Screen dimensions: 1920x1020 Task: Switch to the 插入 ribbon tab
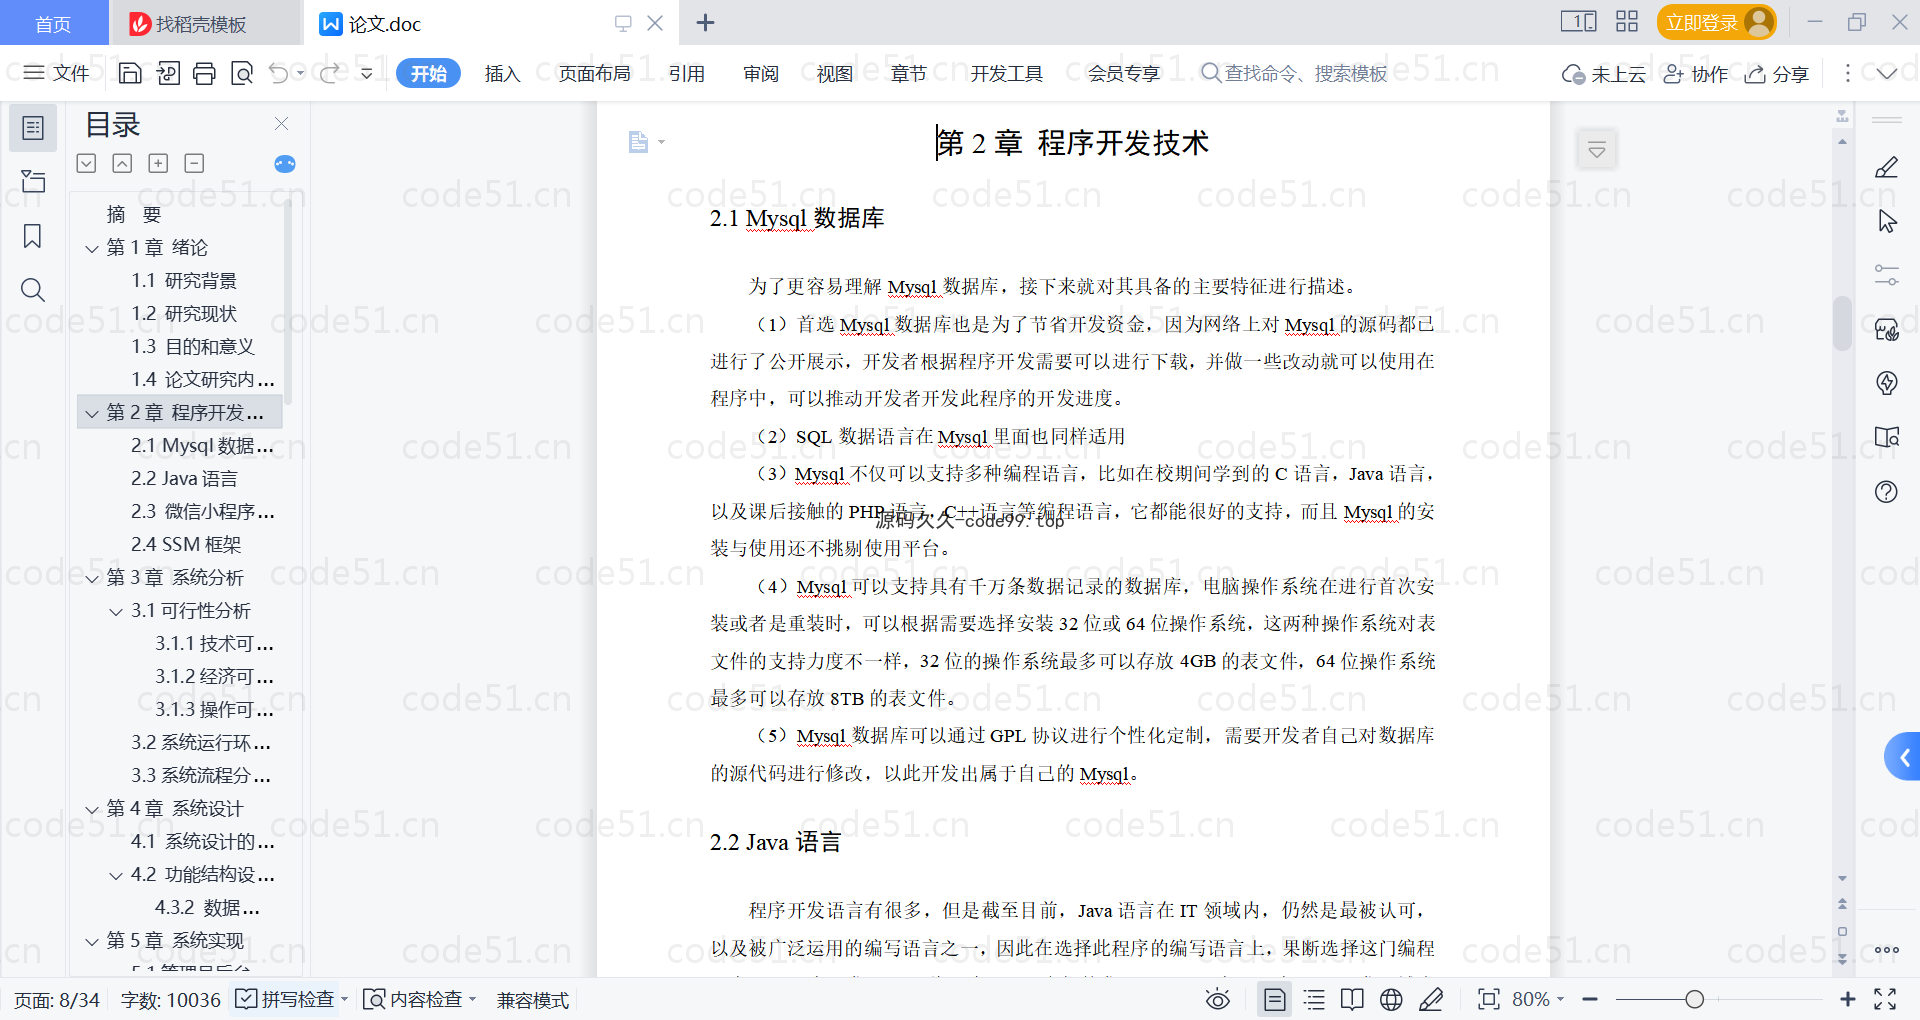click(x=502, y=73)
